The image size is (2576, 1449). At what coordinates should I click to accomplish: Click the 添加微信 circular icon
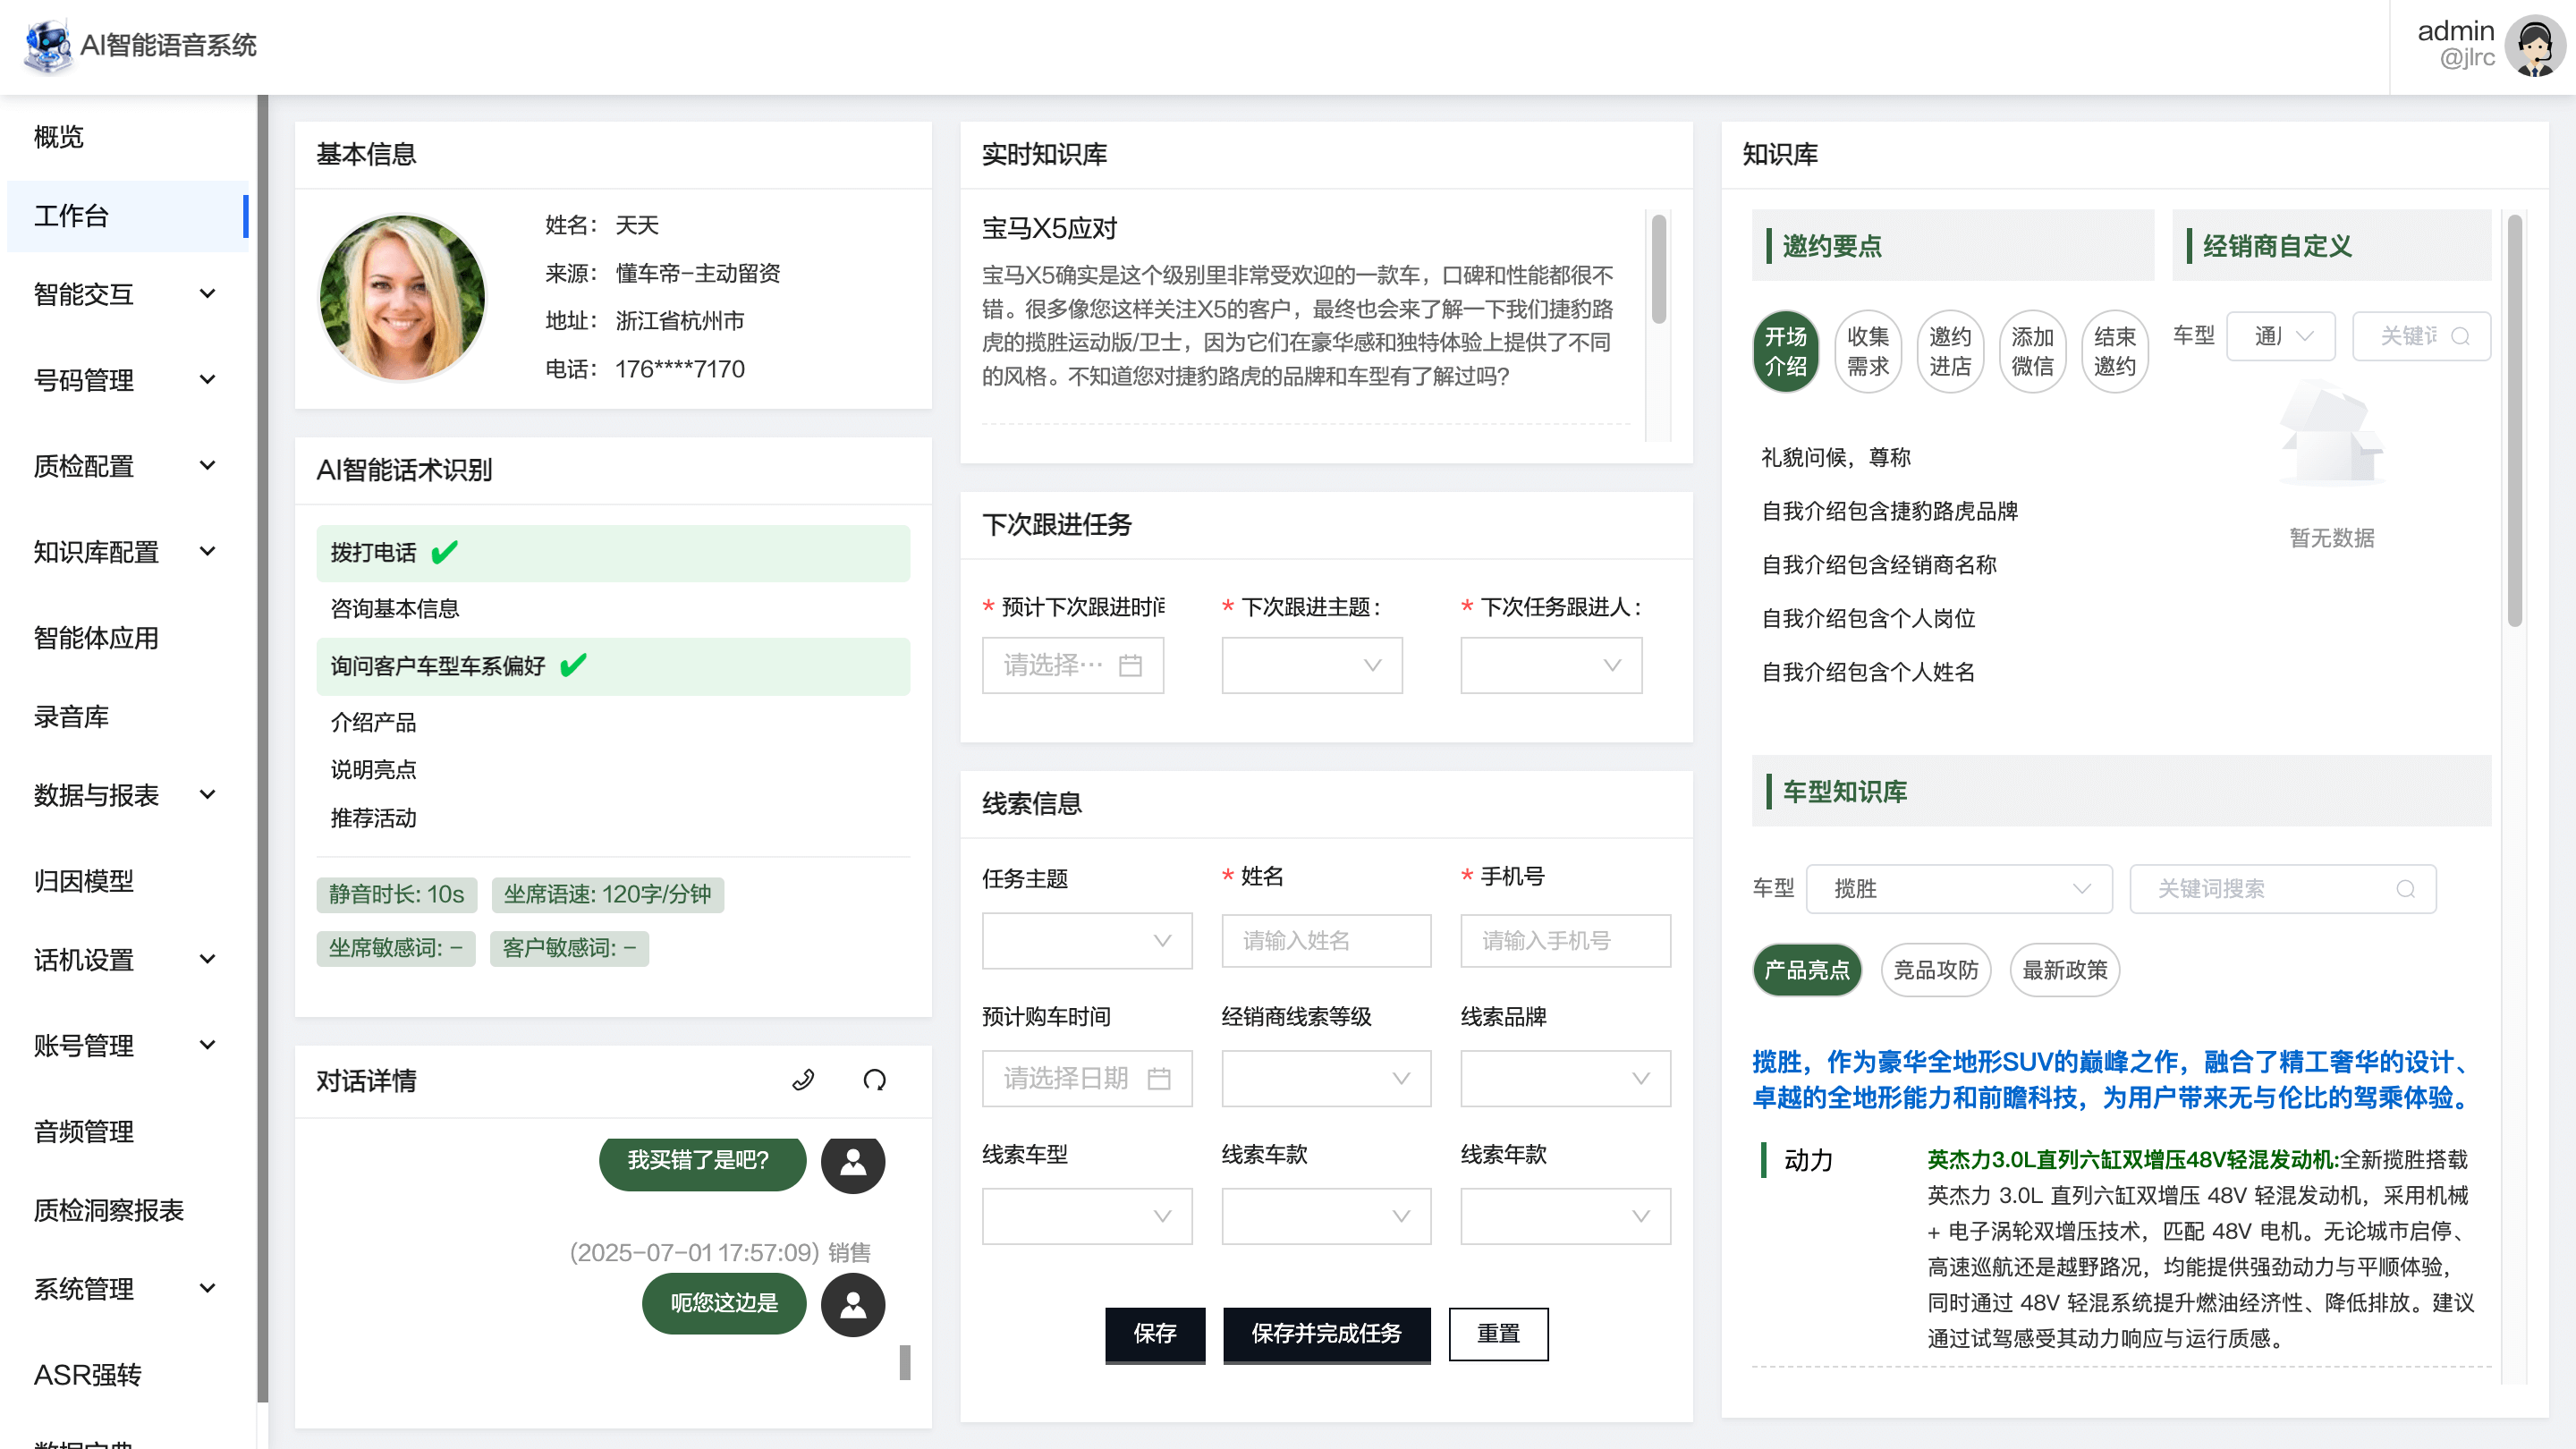point(2032,351)
